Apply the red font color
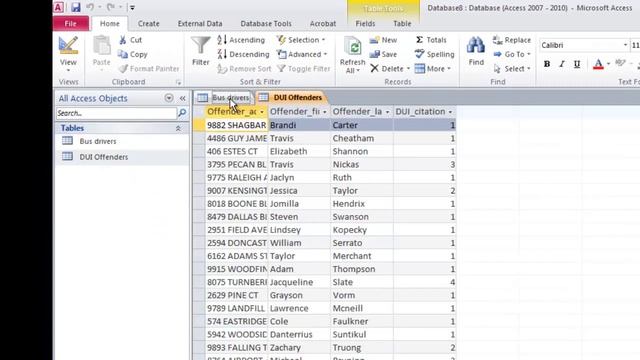This screenshot has height=360, width=640. [598, 64]
